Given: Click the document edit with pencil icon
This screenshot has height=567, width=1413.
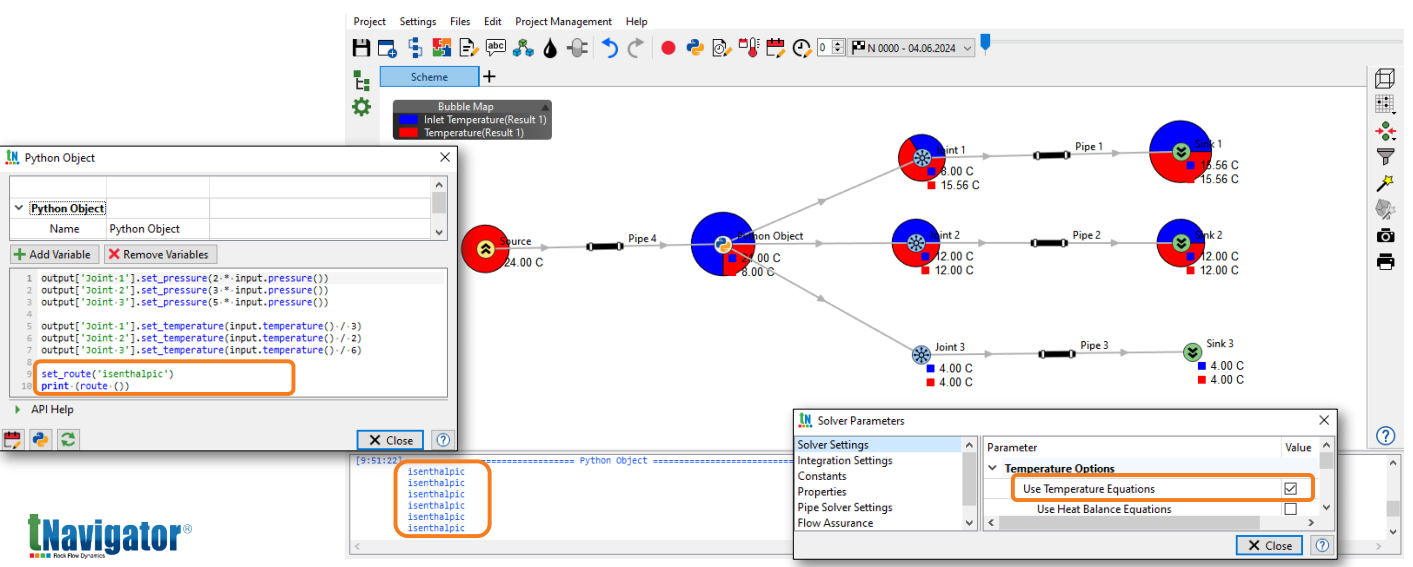Looking at the screenshot, I should pos(469,48).
